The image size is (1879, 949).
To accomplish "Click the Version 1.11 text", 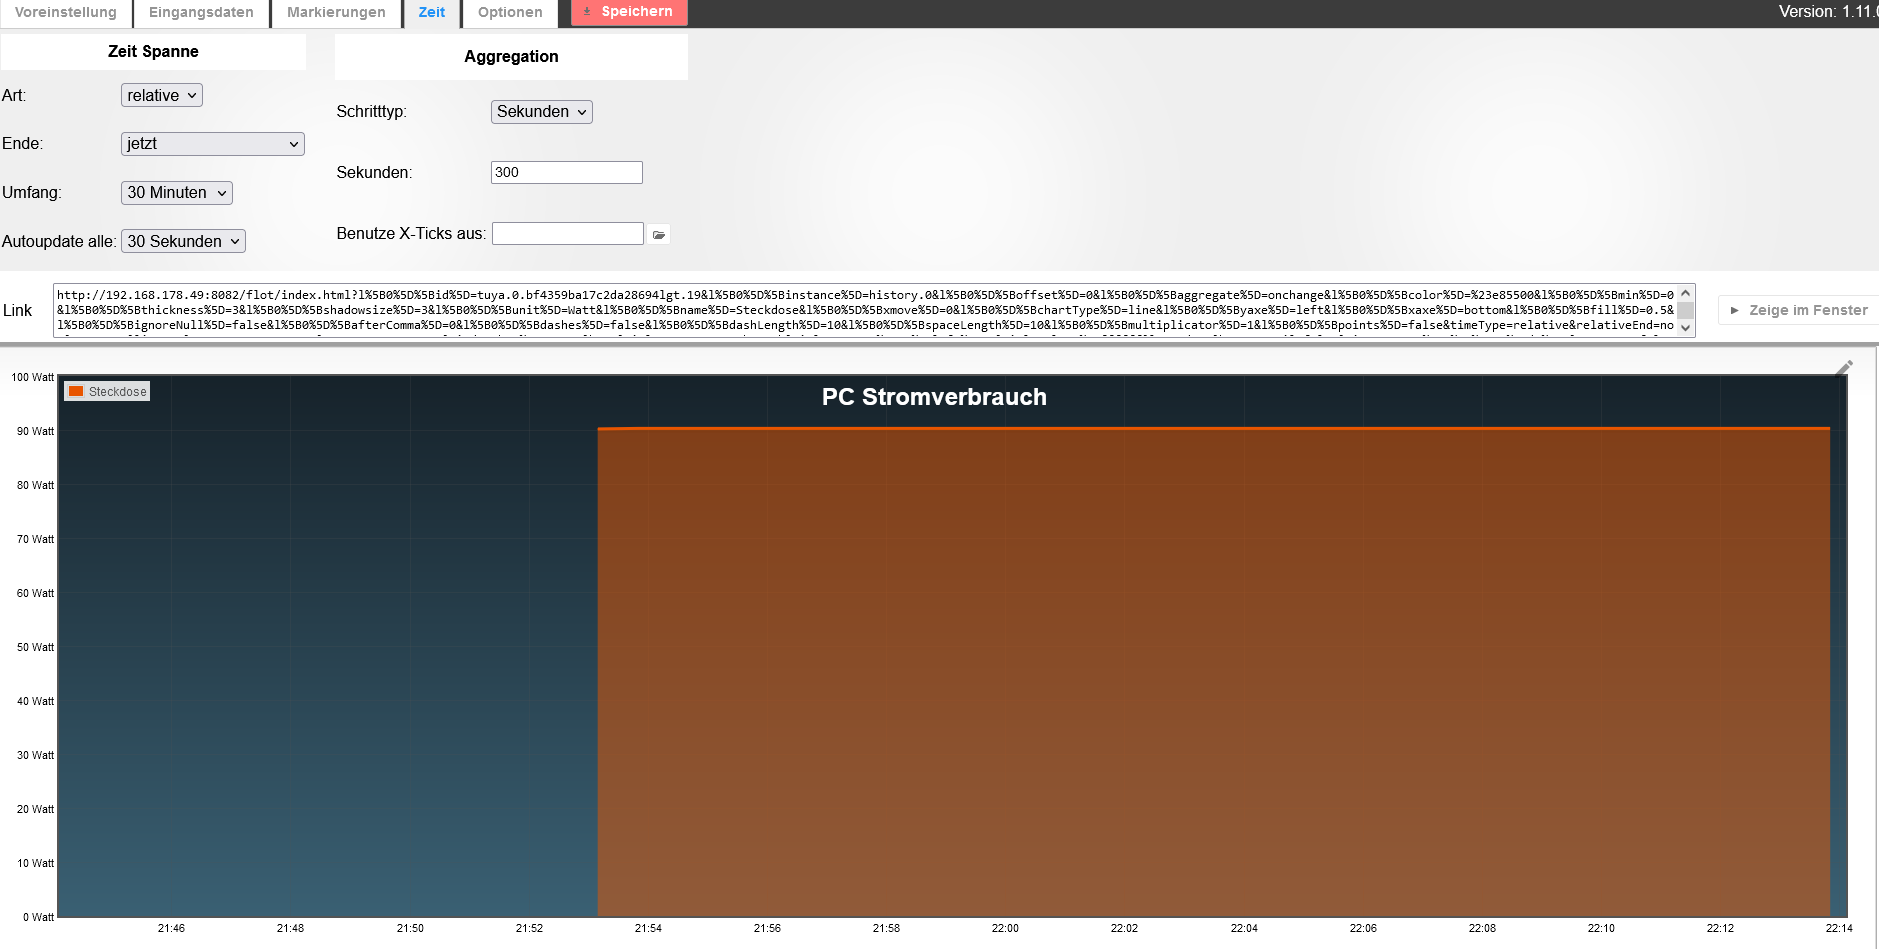I will (1827, 12).
